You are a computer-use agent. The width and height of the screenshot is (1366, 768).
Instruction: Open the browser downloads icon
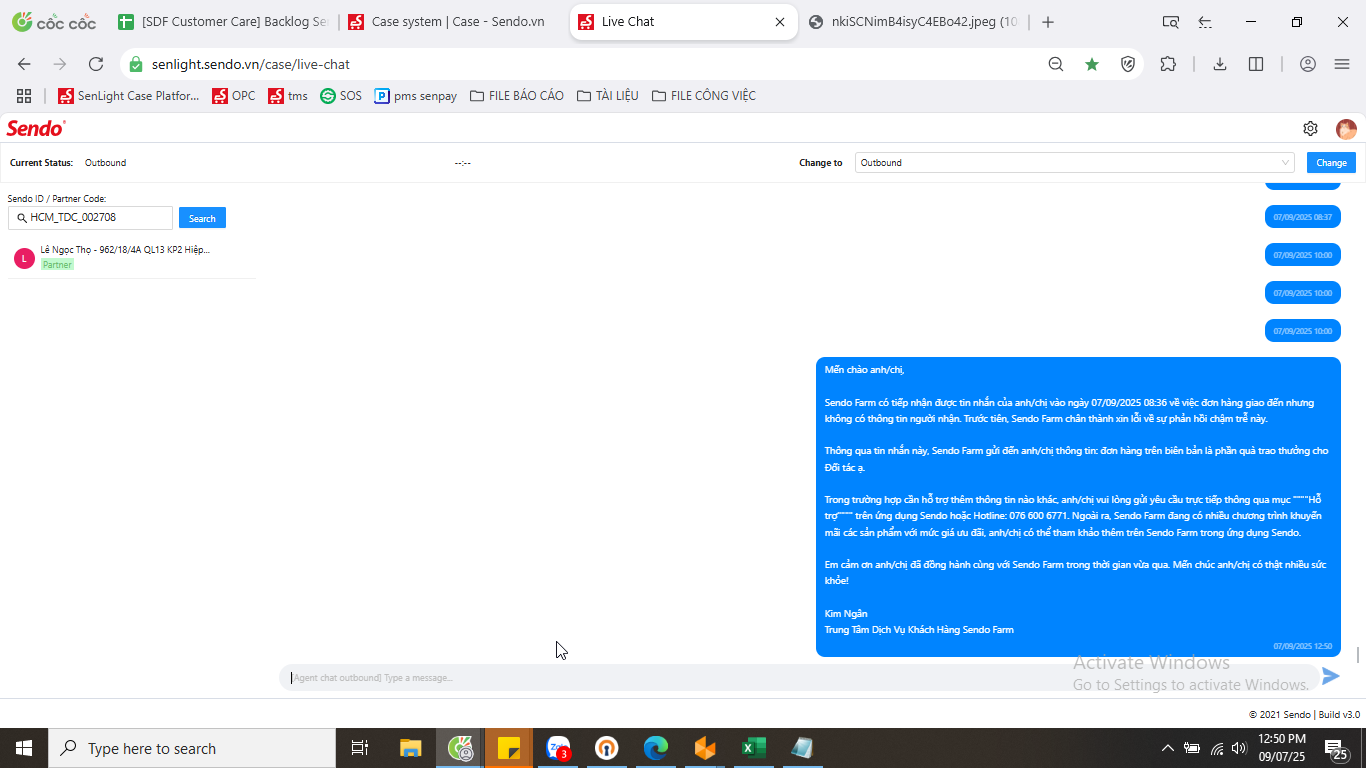[x=1220, y=64]
